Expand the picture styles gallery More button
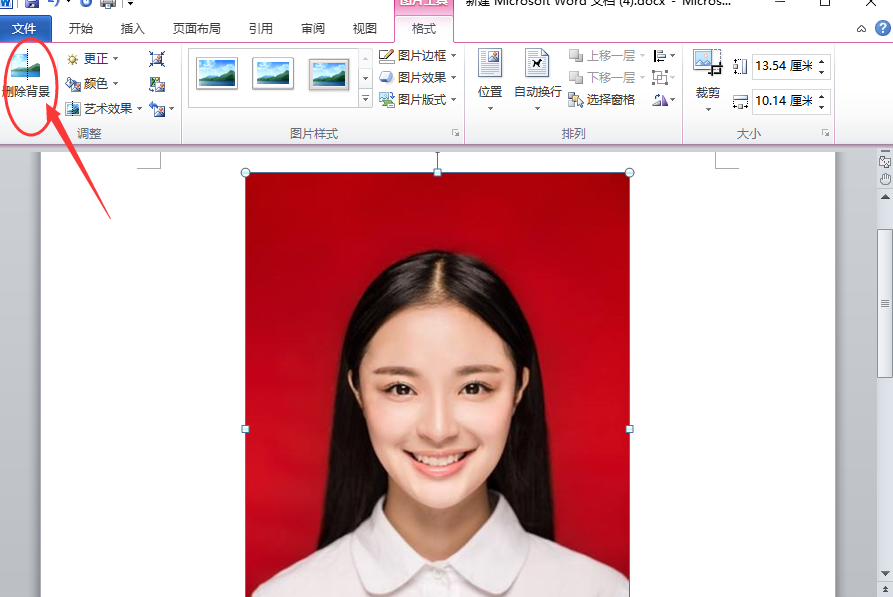 click(x=366, y=98)
